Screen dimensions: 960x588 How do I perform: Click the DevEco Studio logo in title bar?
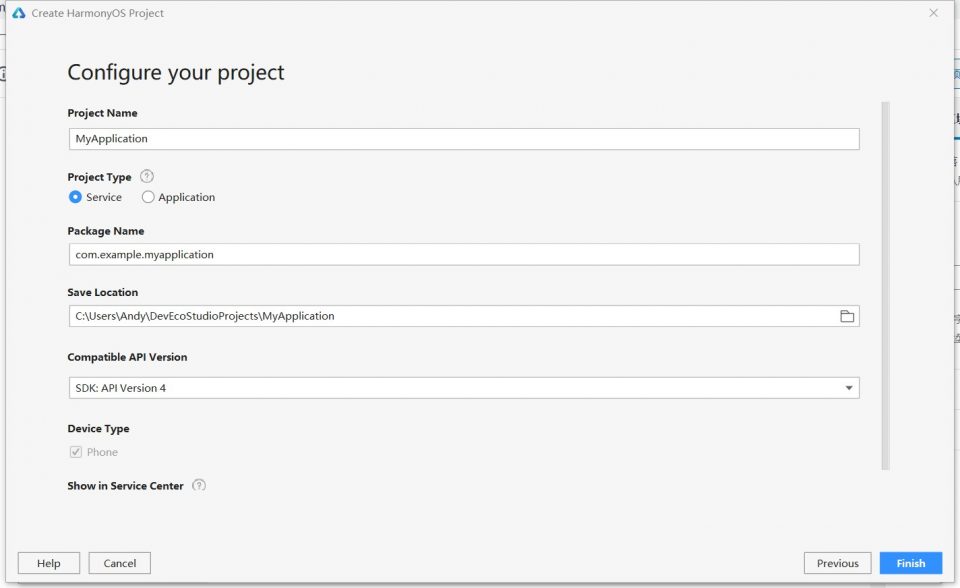[x=19, y=13]
